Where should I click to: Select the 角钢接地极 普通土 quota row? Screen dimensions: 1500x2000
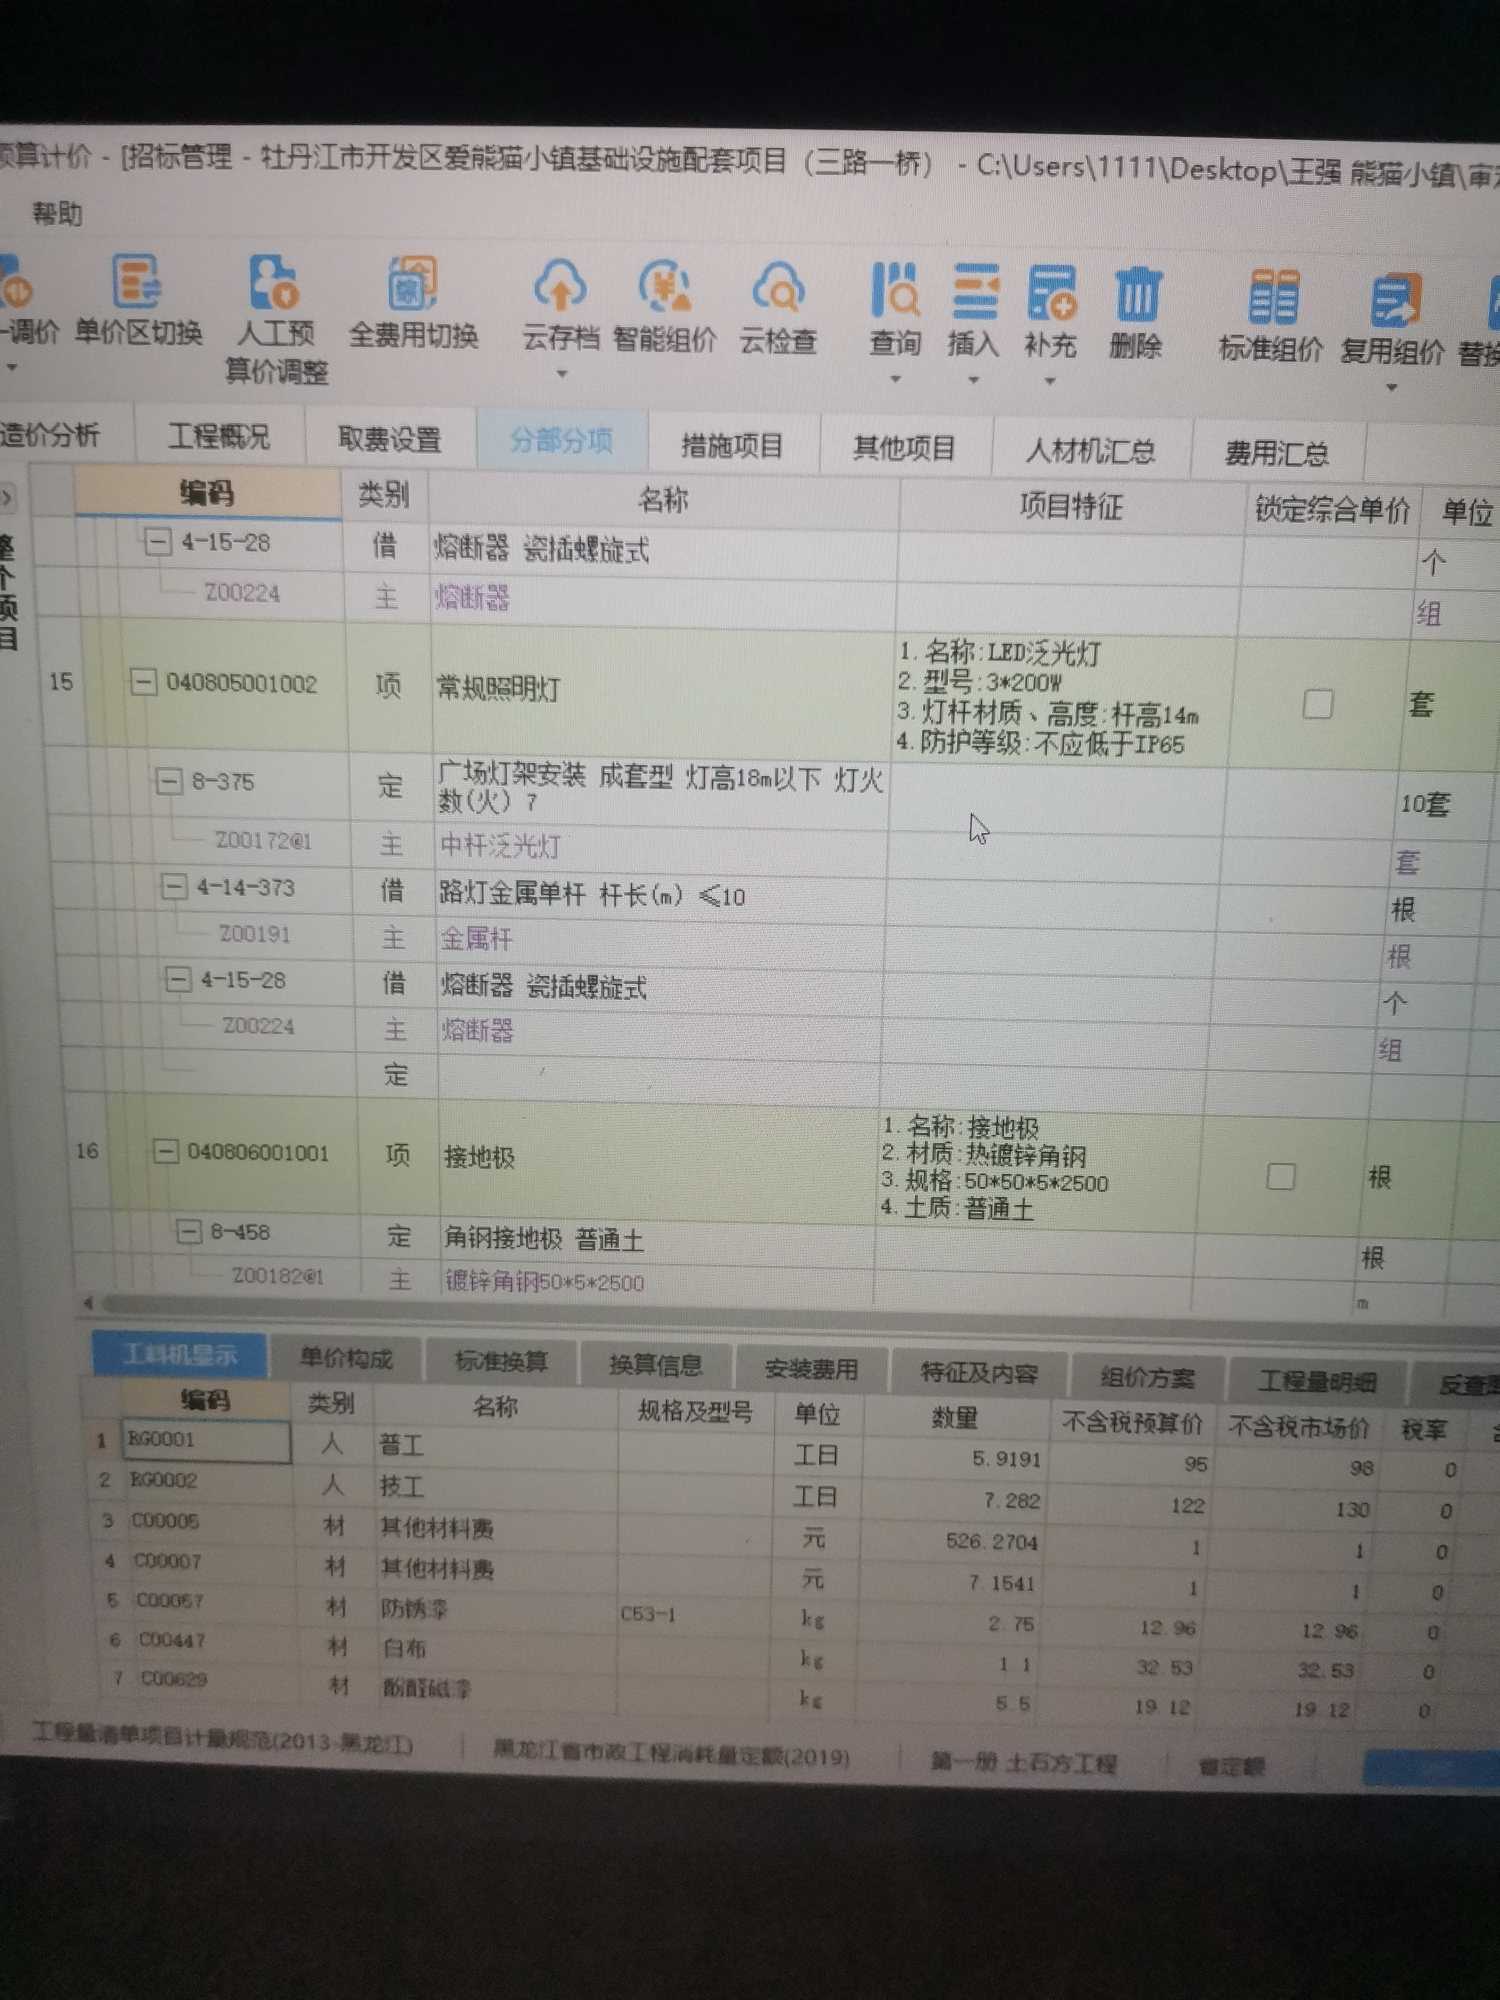tap(543, 1239)
